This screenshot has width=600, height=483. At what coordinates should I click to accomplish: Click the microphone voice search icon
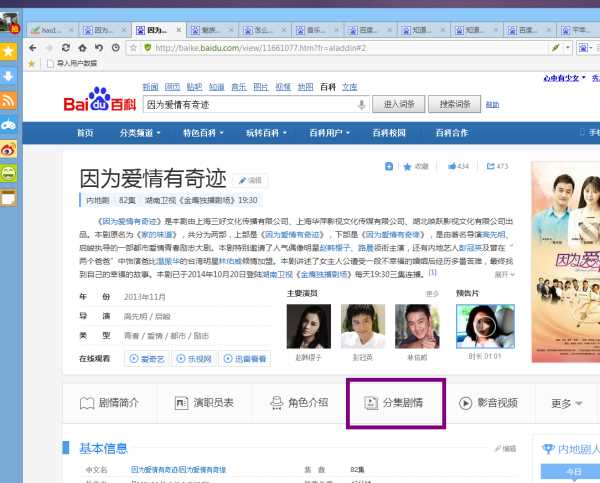(x=361, y=104)
